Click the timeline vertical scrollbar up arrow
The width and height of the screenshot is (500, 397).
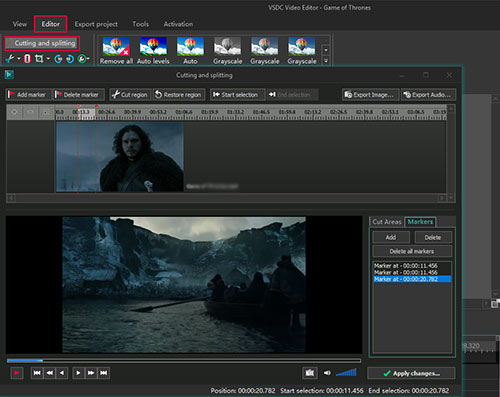451,108
